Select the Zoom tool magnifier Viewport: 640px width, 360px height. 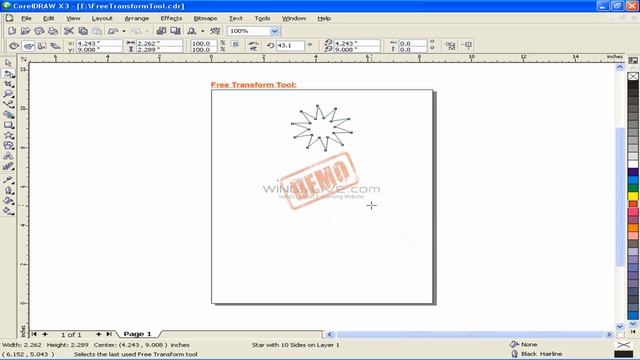point(8,94)
